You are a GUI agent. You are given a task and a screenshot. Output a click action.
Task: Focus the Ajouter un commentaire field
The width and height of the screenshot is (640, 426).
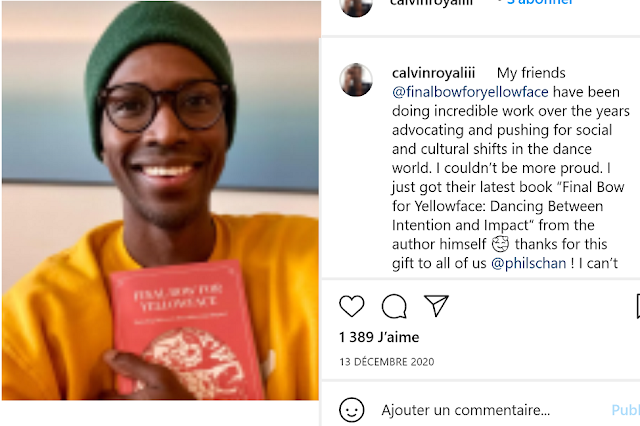(x=466, y=410)
